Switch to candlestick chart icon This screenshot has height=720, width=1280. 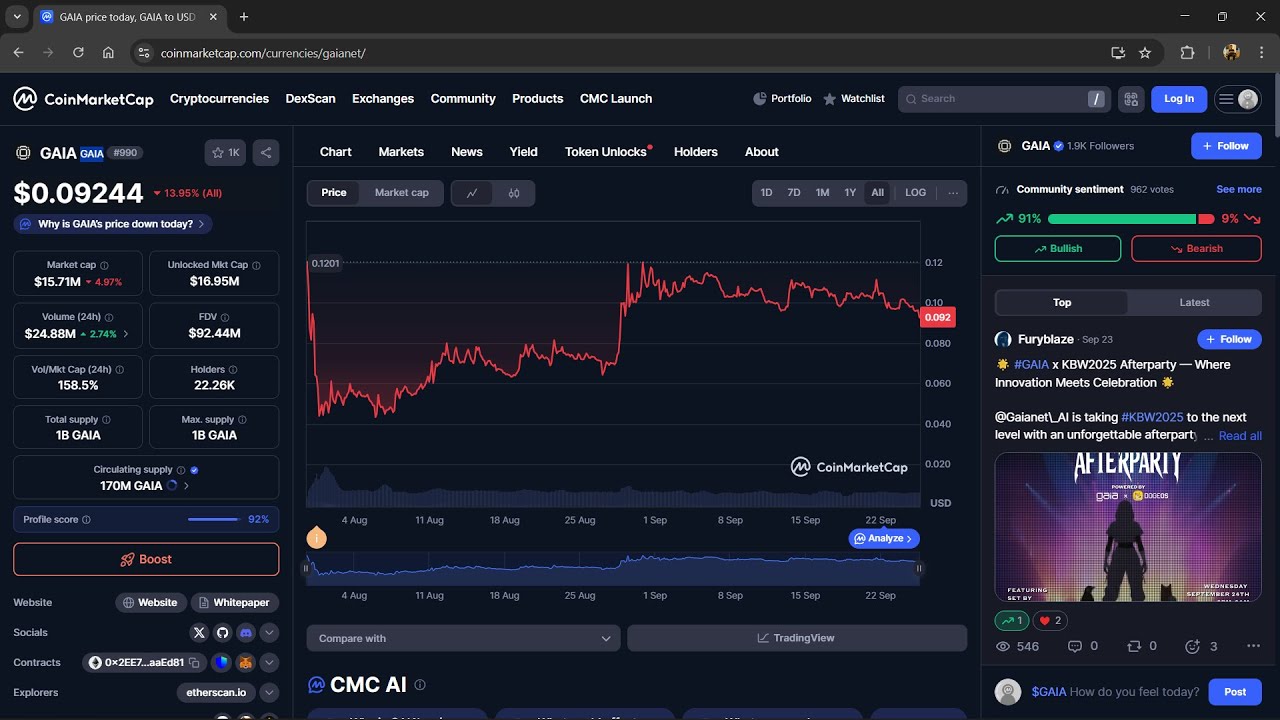click(x=514, y=193)
